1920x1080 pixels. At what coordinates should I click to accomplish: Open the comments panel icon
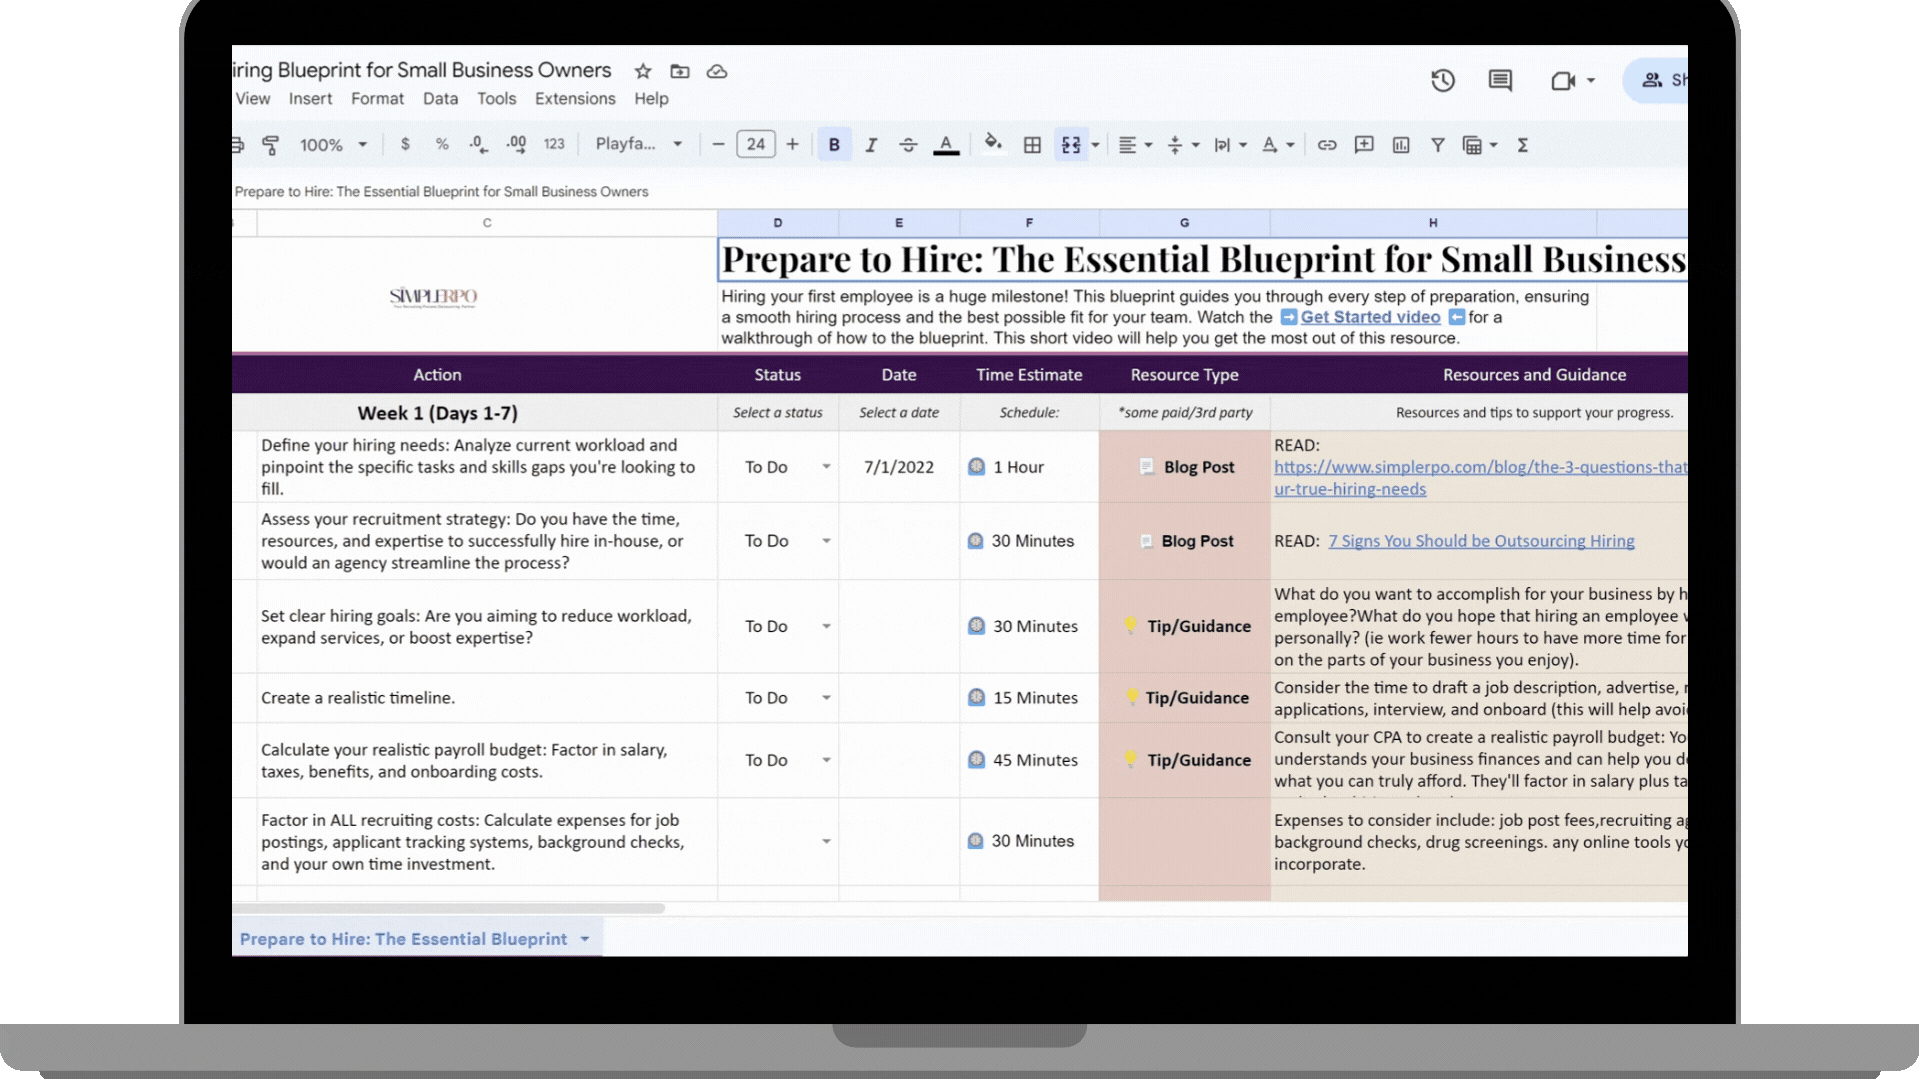[x=1500, y=81]
